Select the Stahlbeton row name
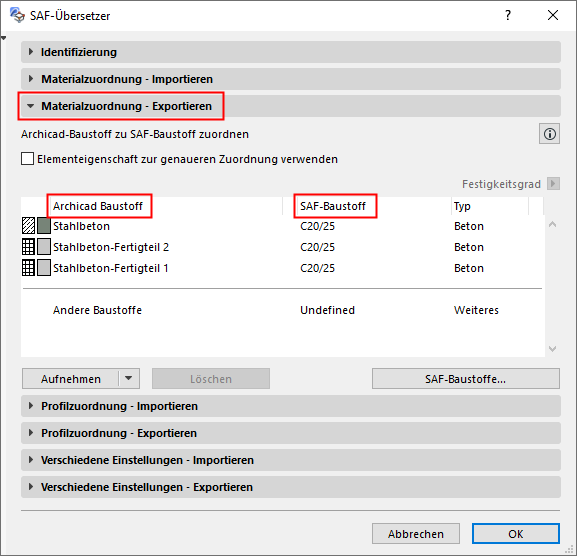Image resolution: width=577 pixels, height=556 pixels. [x=81, y=226]
